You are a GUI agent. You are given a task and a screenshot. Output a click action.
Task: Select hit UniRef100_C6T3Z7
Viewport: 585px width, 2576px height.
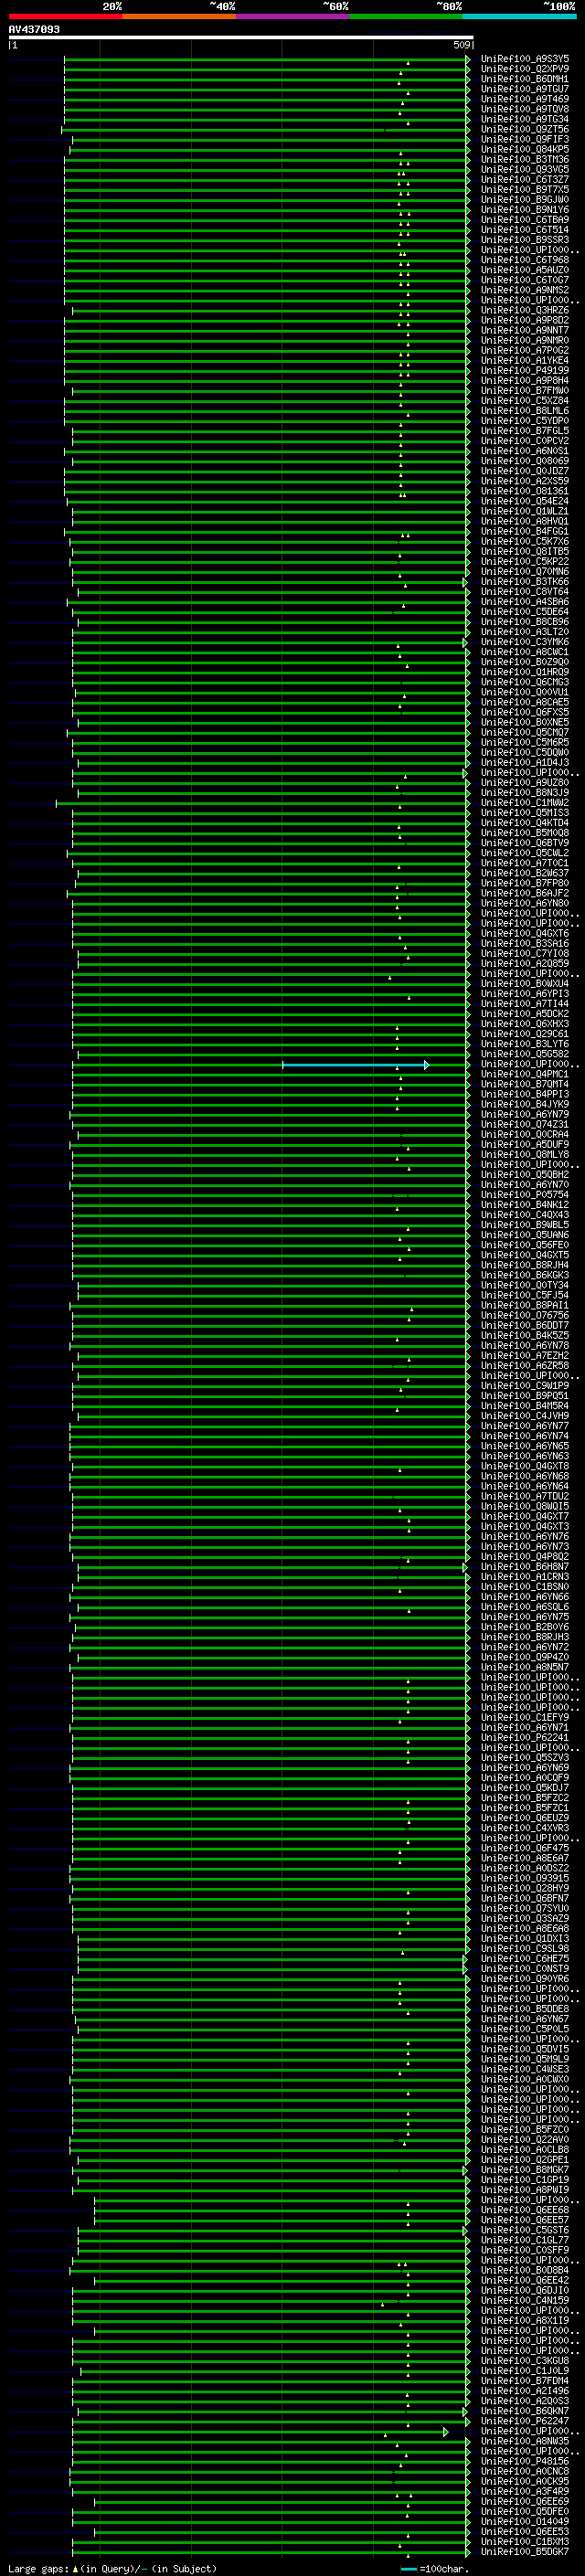525,180
